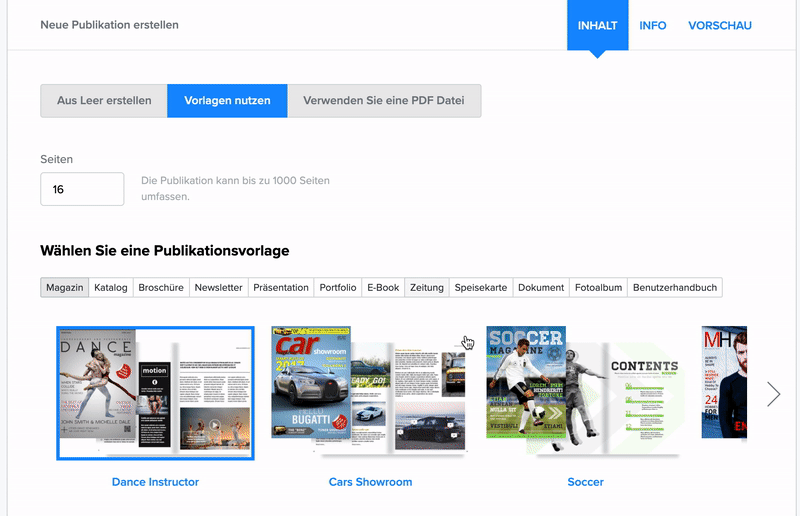The image size is (800, 516).
Task: Select the Speisekarte category
Action: click(x=481, y=288)
